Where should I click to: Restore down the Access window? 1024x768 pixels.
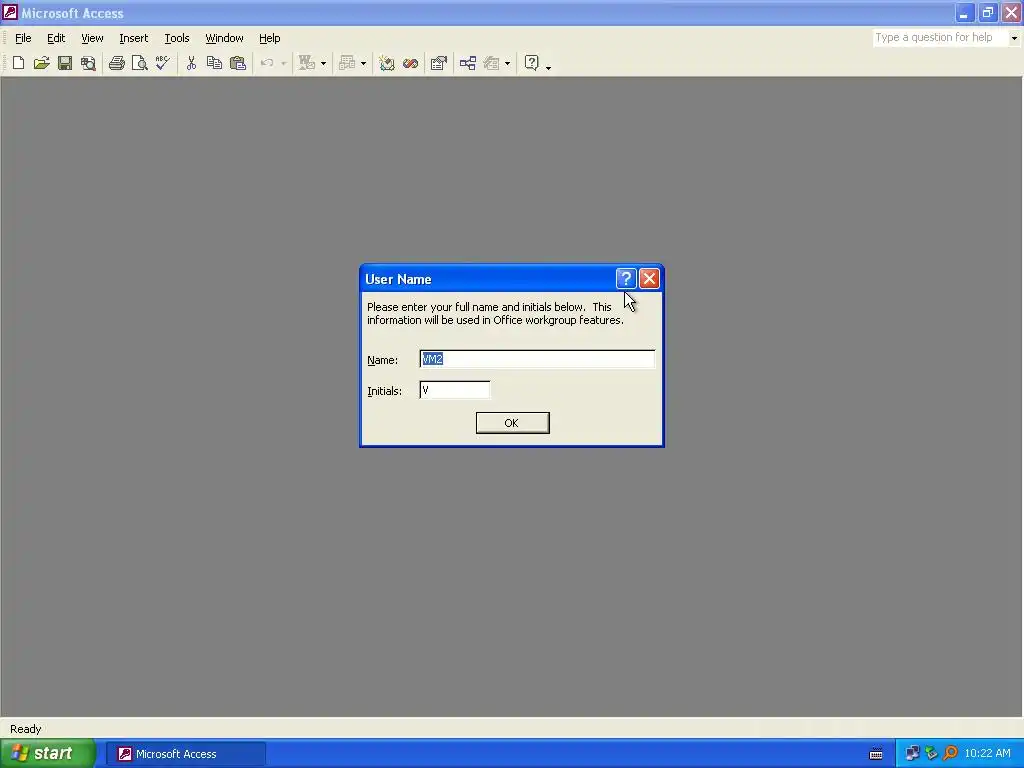click(987, 12)
